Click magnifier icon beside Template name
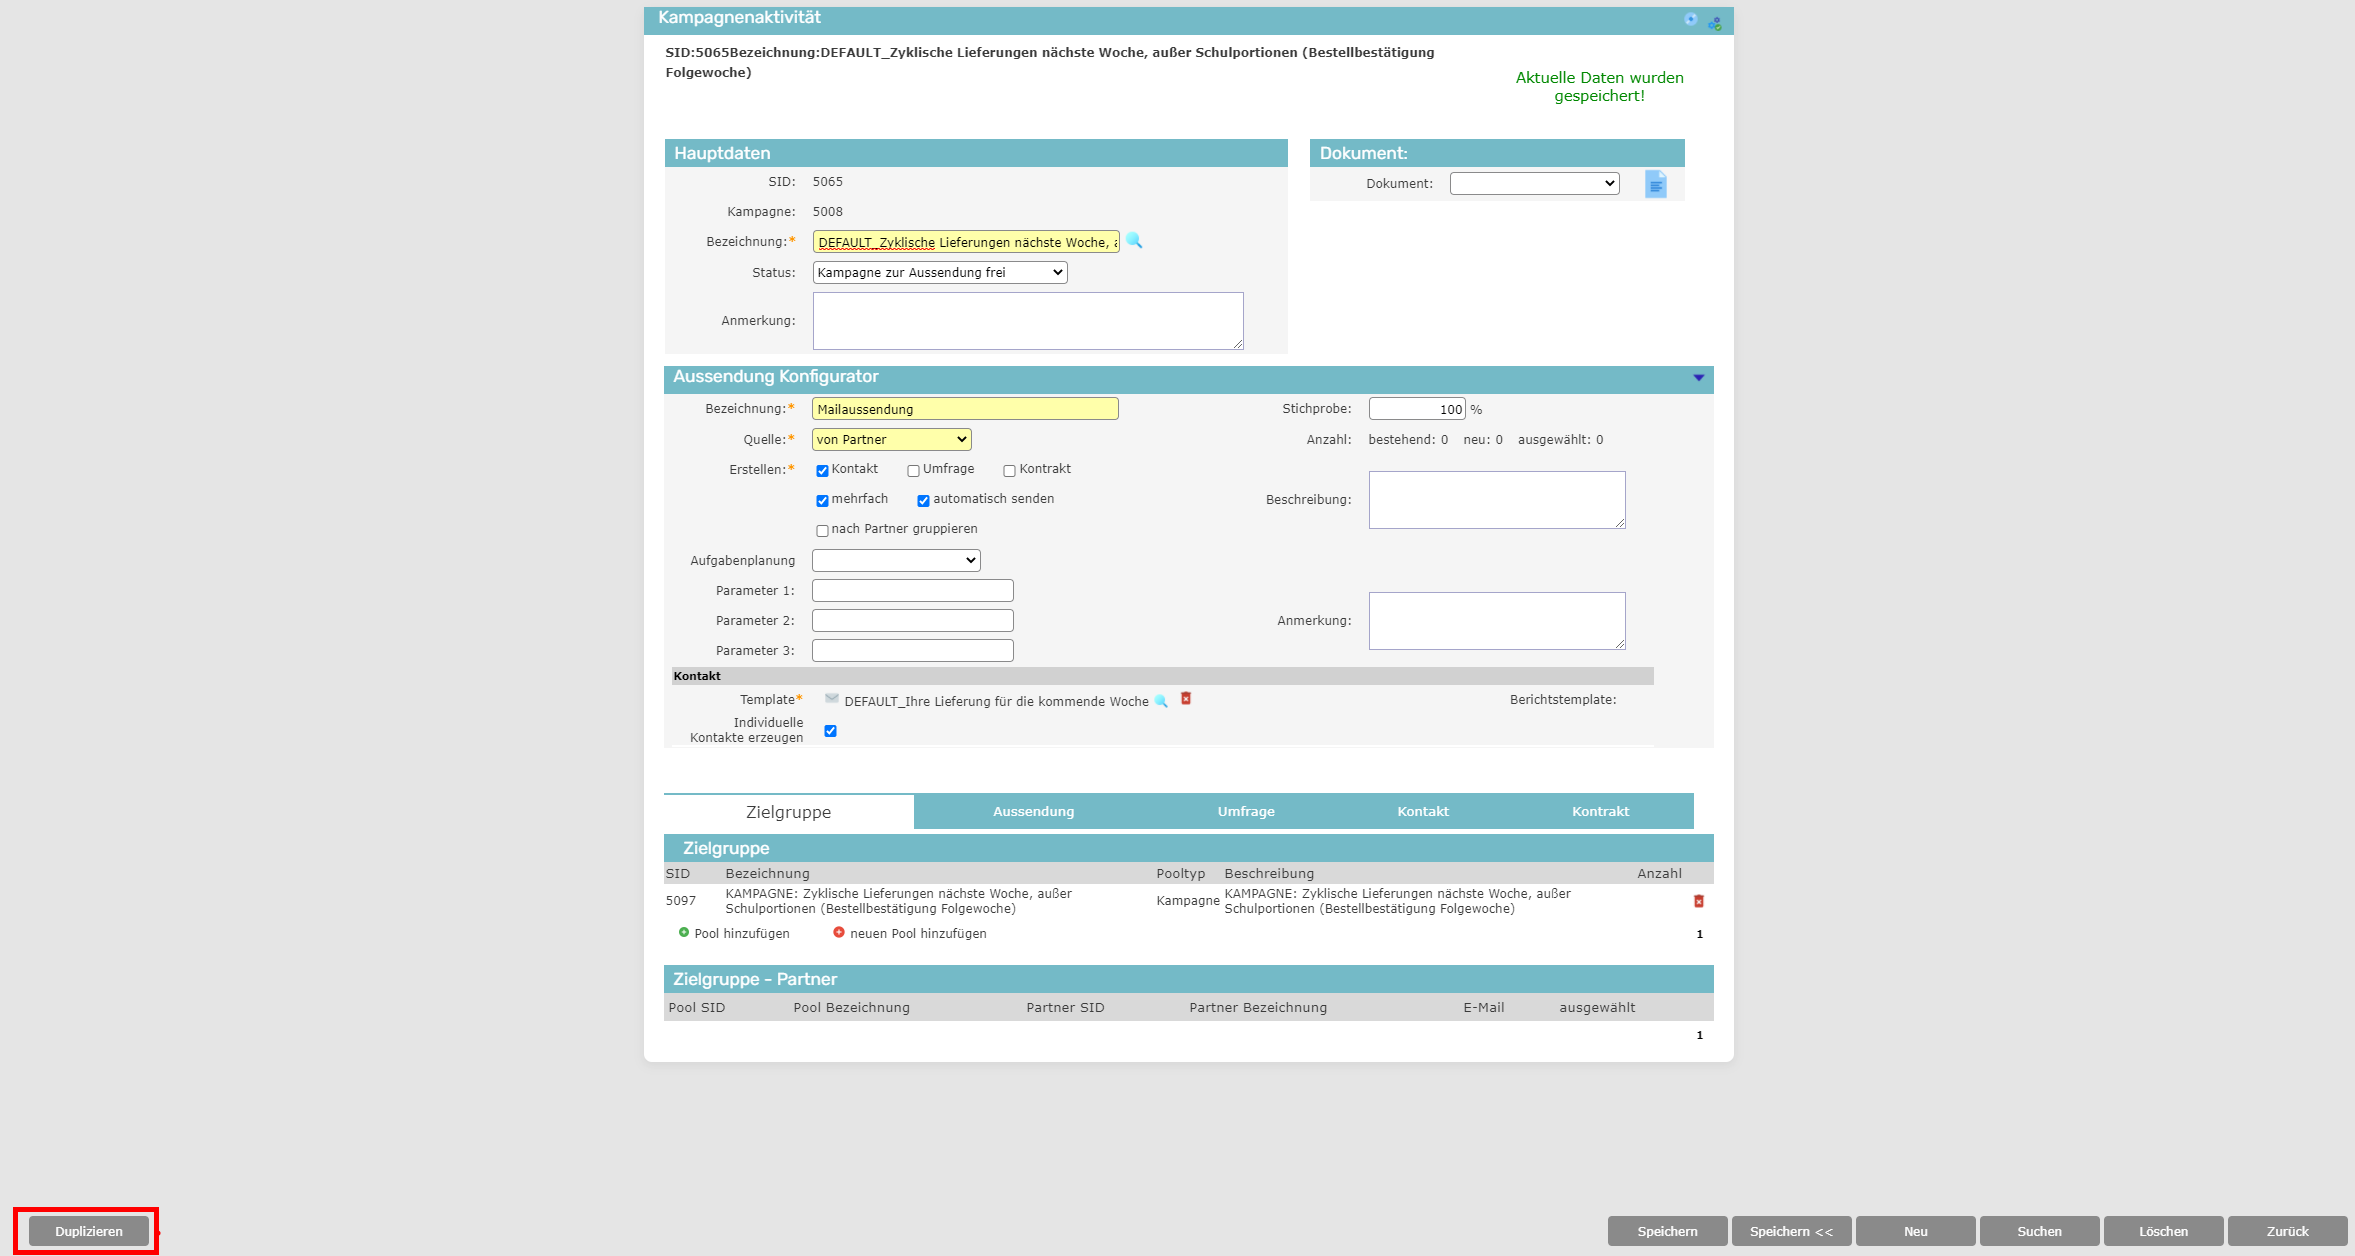 pos(1161,701)
